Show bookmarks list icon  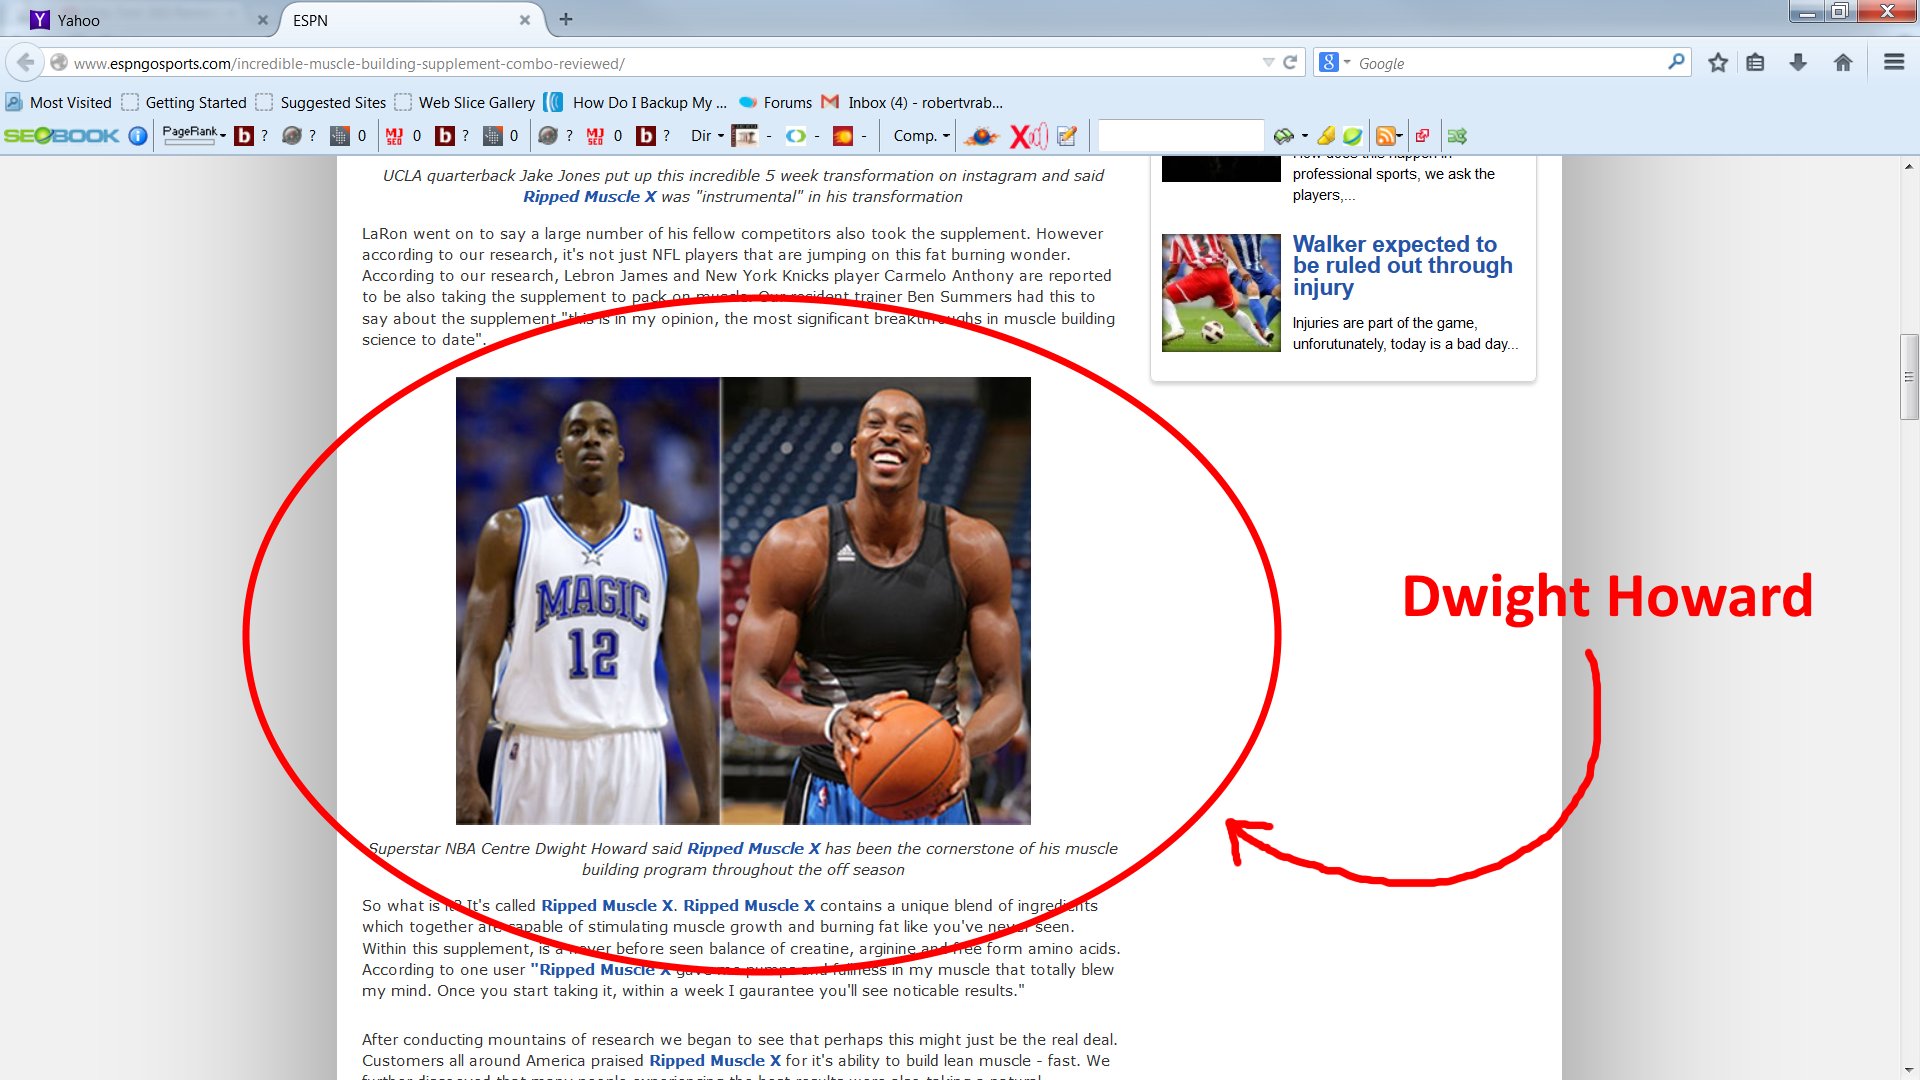[1755, 63]
